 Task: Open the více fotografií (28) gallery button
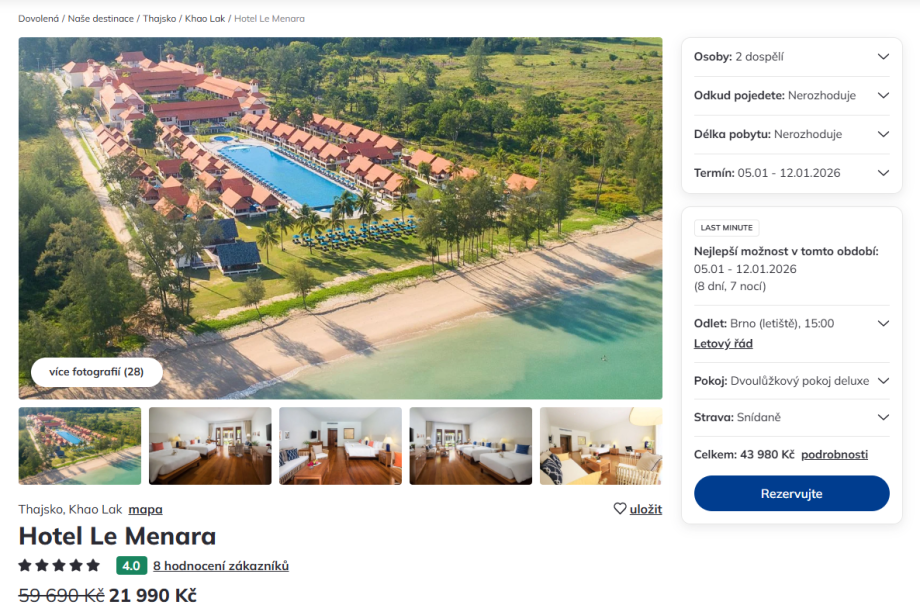(x=96, y=372)
